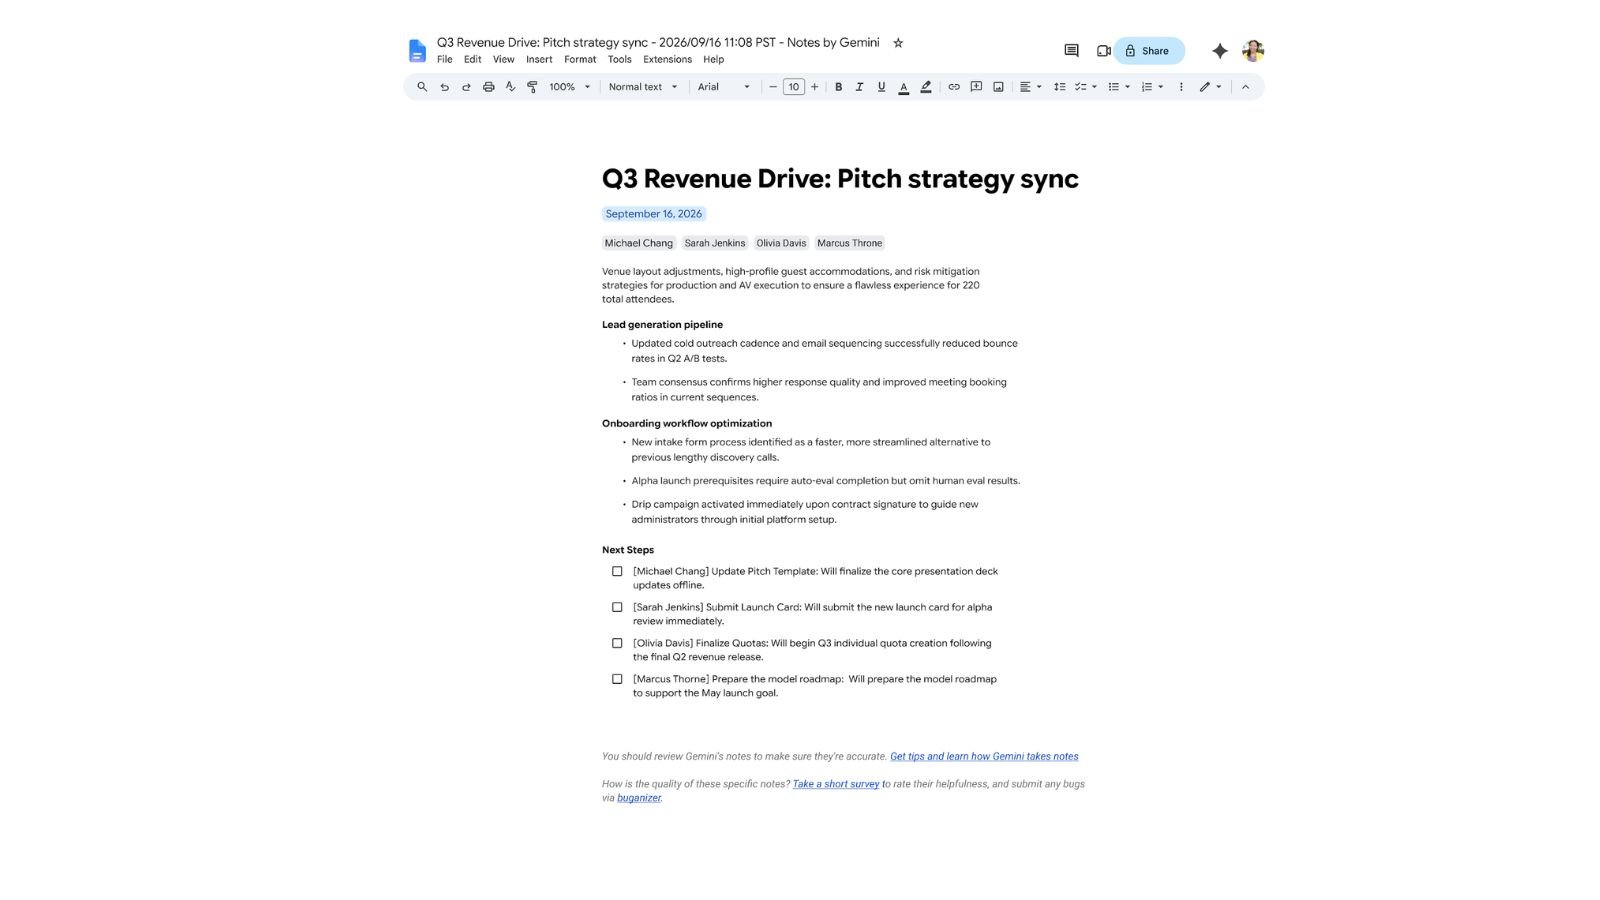The height and width of the screenshot is (900, 1600).
Task: Check off Olivia Davis' Finalize Quotas task
Action: (x=617, y=643)
